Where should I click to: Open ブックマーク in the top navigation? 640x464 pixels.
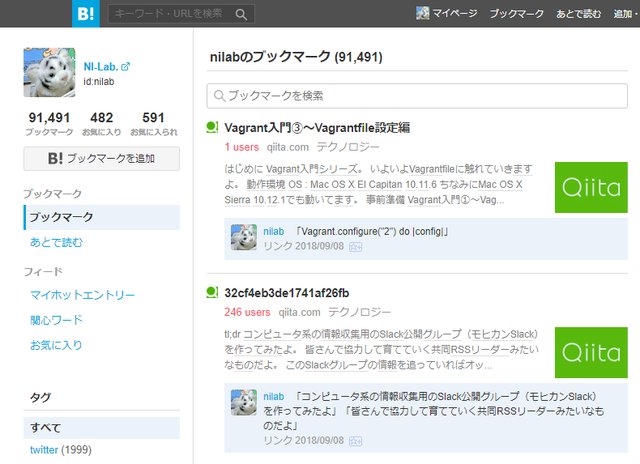[516, 13]
